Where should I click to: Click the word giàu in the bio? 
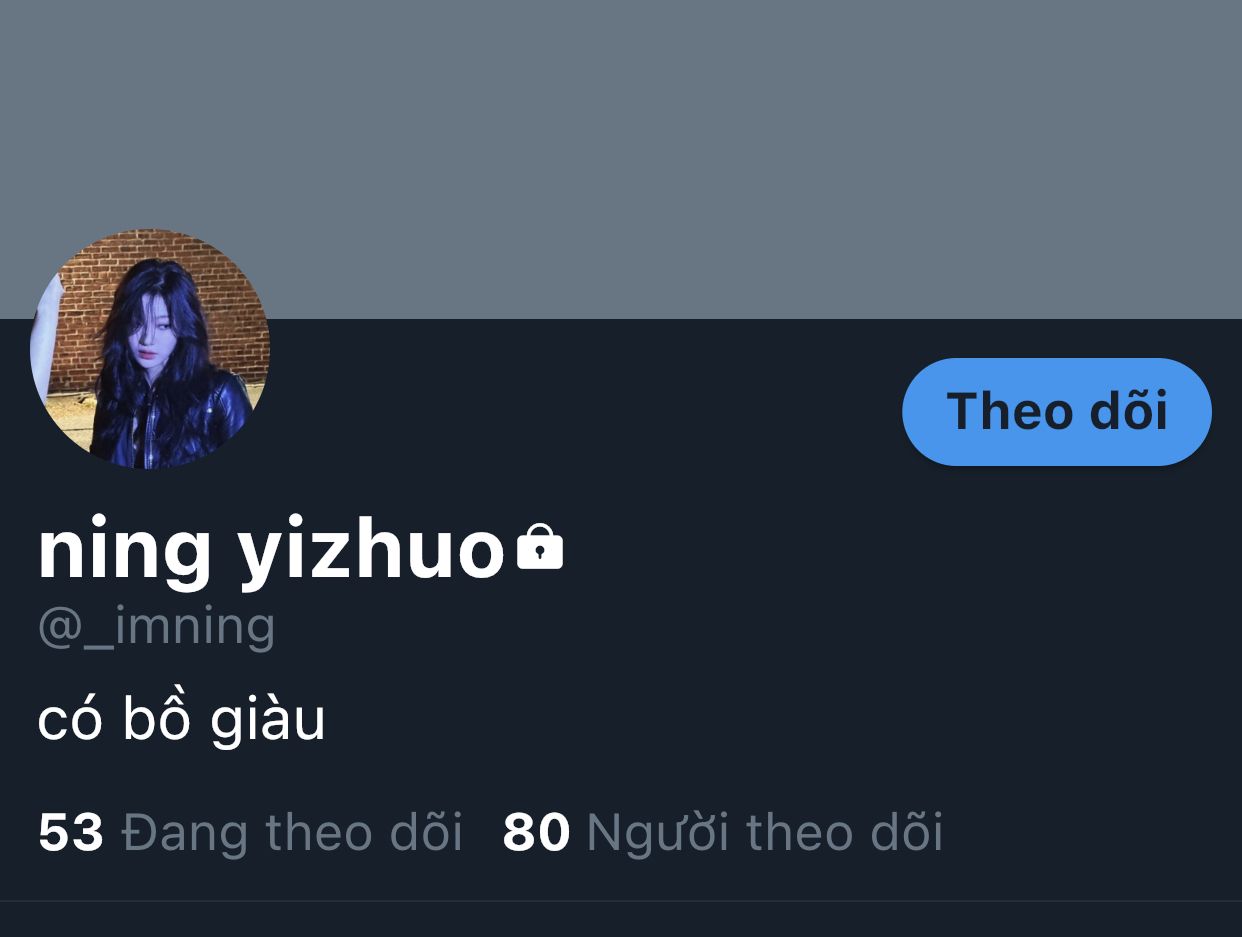tap(268, 721)
